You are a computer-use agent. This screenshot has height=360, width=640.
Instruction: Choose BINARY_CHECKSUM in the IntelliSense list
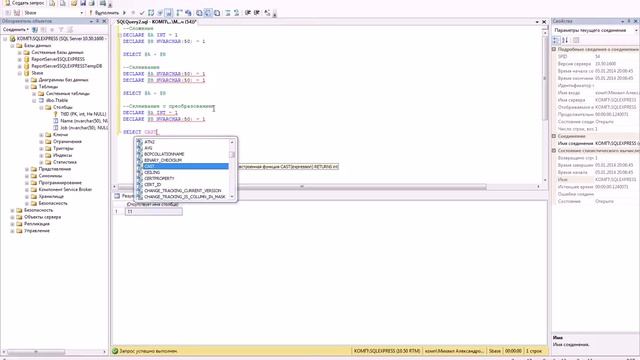tap(162, 160)
